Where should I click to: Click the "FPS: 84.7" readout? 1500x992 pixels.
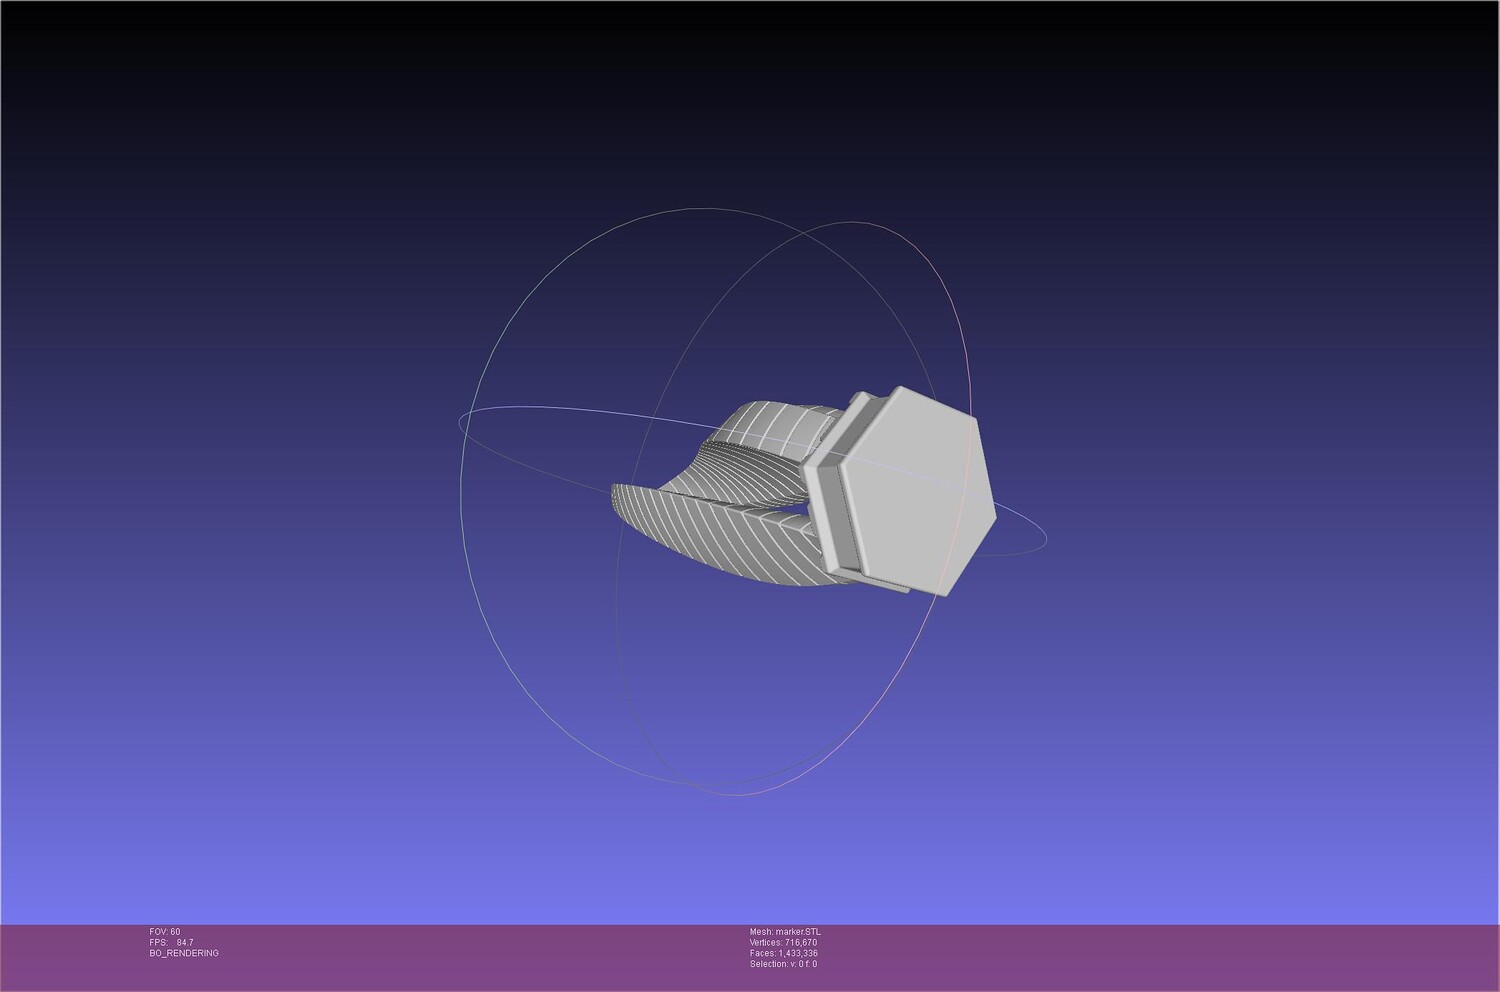coord(171,942)
